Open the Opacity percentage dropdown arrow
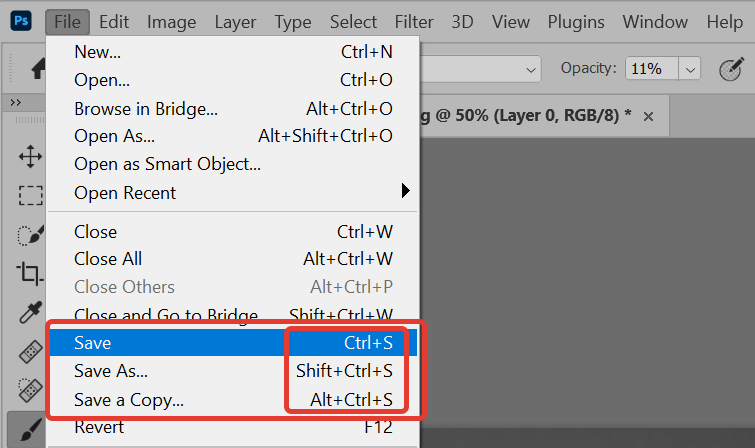Image resolution: width=755 pixels, height=448 pixels. pos(691,69)
